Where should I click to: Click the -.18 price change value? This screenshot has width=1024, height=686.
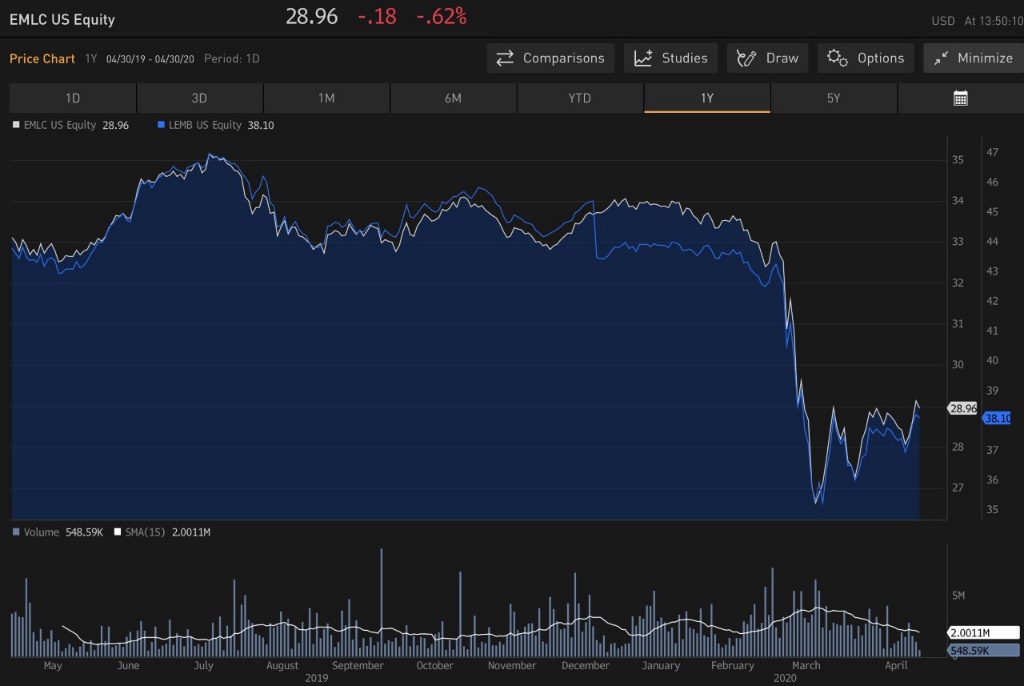point(377,16)
